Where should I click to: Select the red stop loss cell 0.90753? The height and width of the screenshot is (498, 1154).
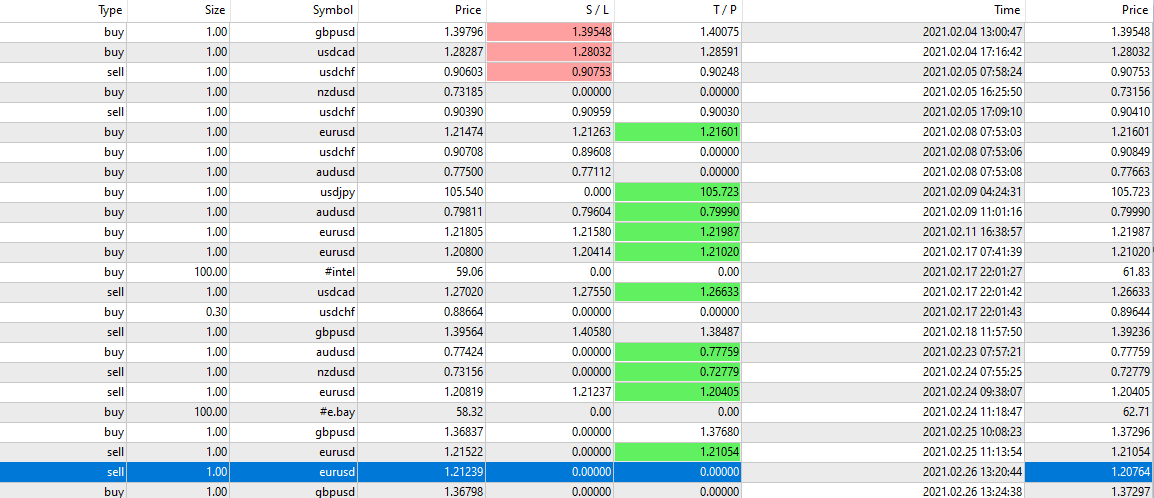550,72
